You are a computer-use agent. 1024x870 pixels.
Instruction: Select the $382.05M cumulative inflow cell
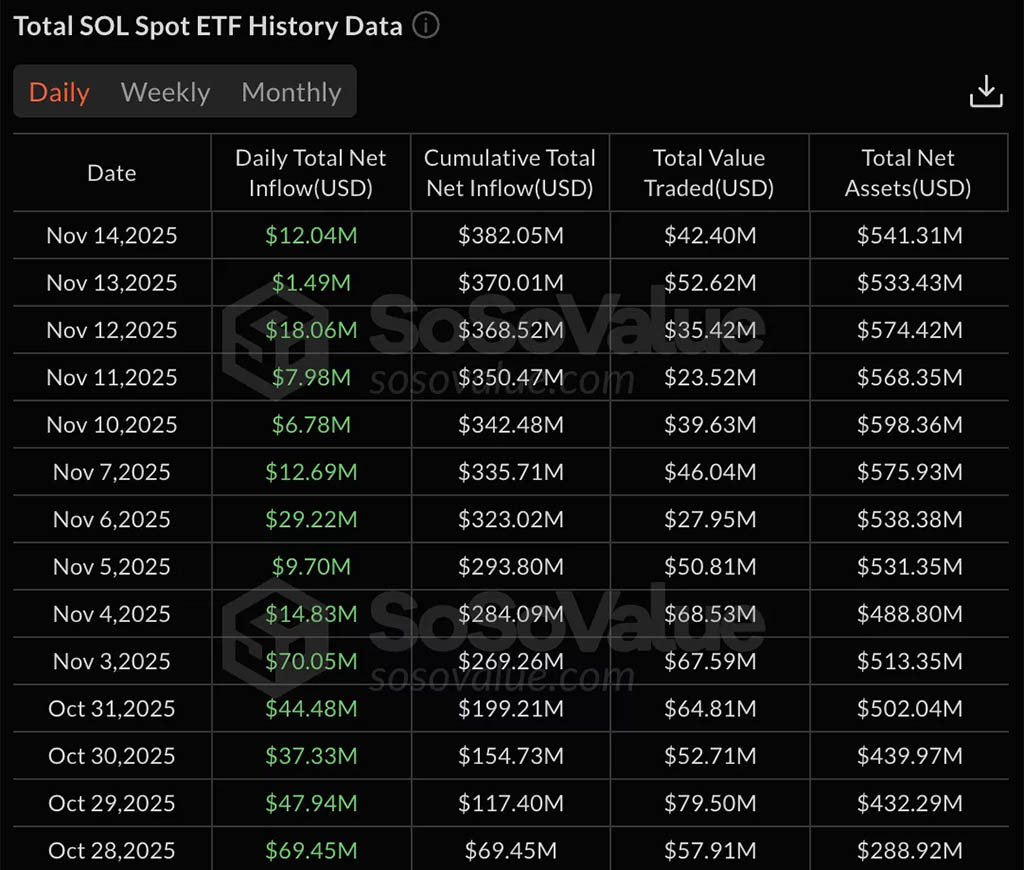pos(510,236)
